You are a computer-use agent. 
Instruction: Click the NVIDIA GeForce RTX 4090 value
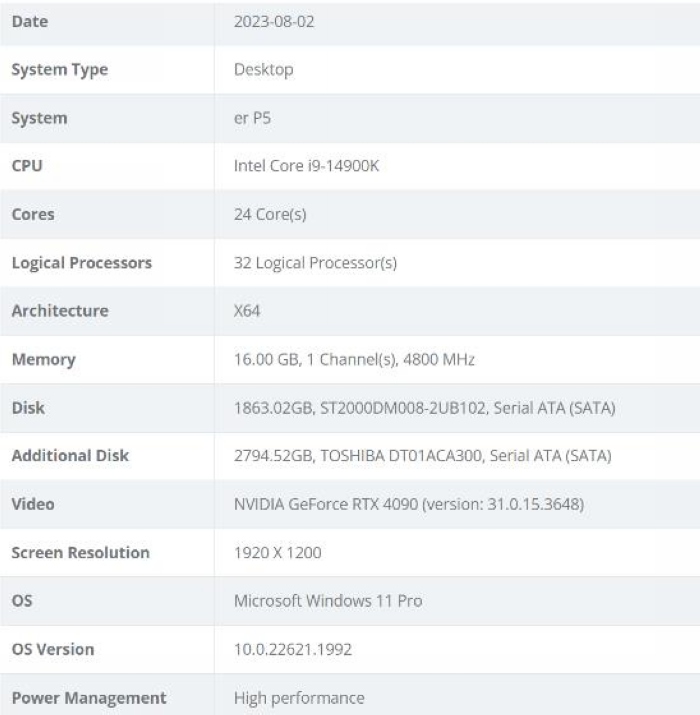[408, 504]
